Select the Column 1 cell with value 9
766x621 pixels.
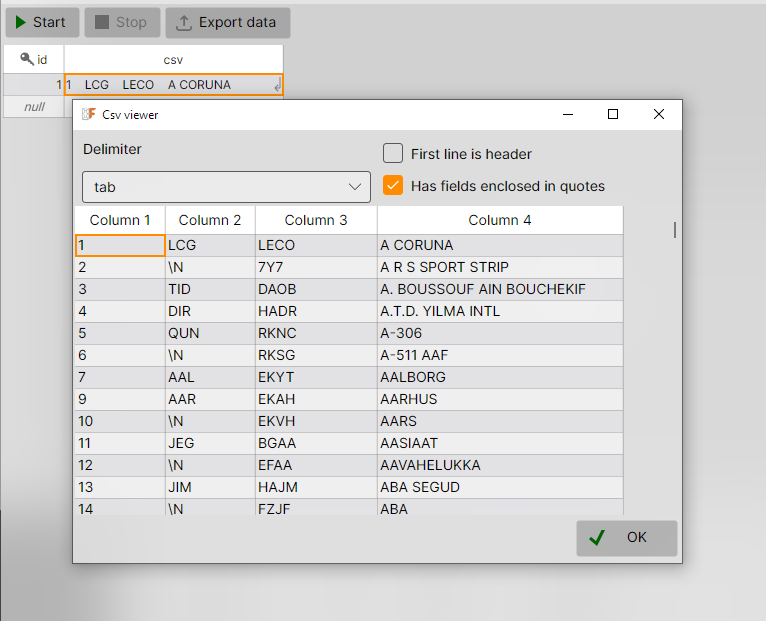(x=120, y=399)
